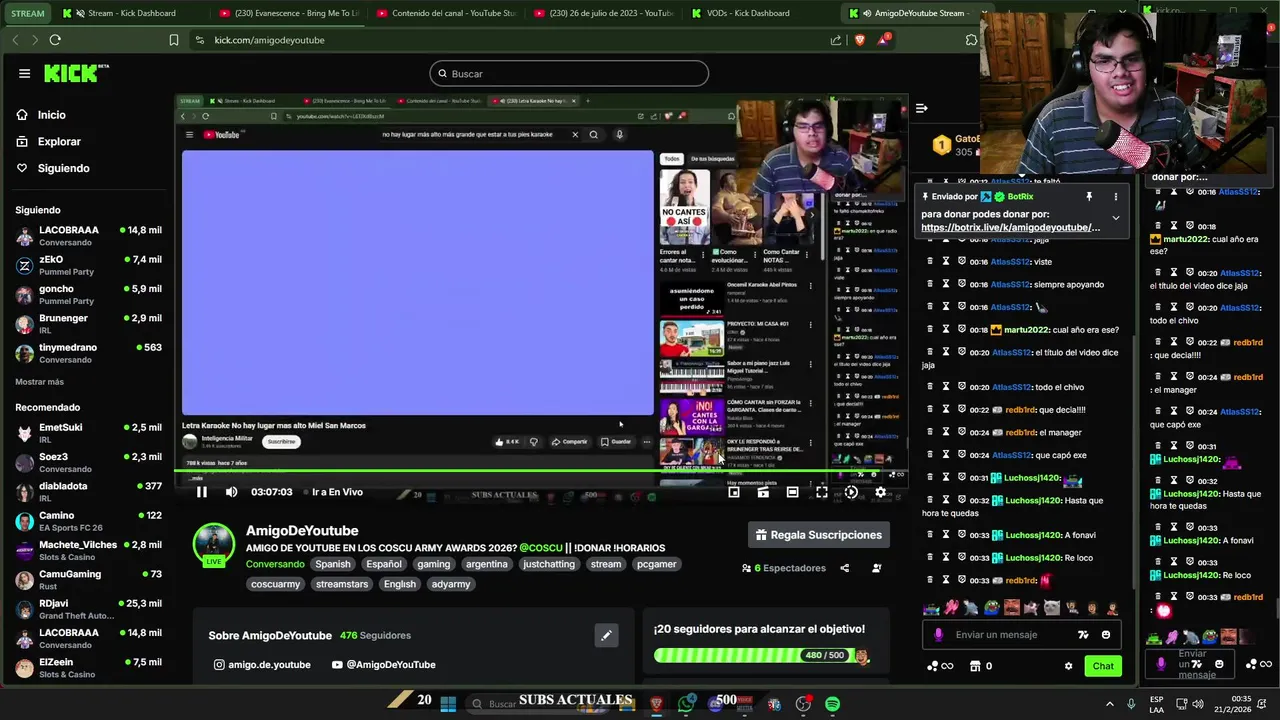Open the goncho followed channel
Viewport: 1280px width, 720px height.
tap(88, 295)
